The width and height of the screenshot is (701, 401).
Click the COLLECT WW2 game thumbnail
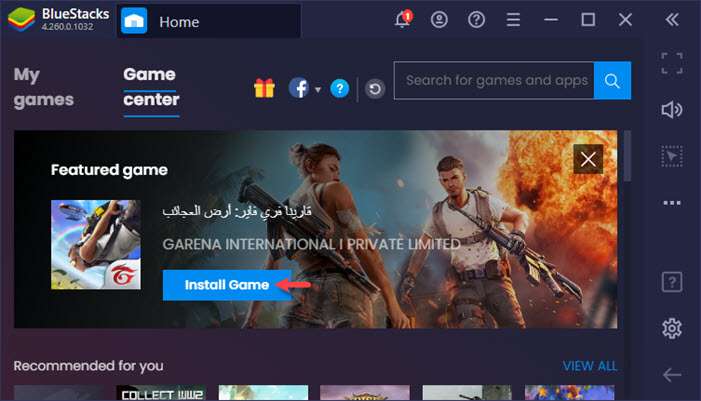pos(161,393)
